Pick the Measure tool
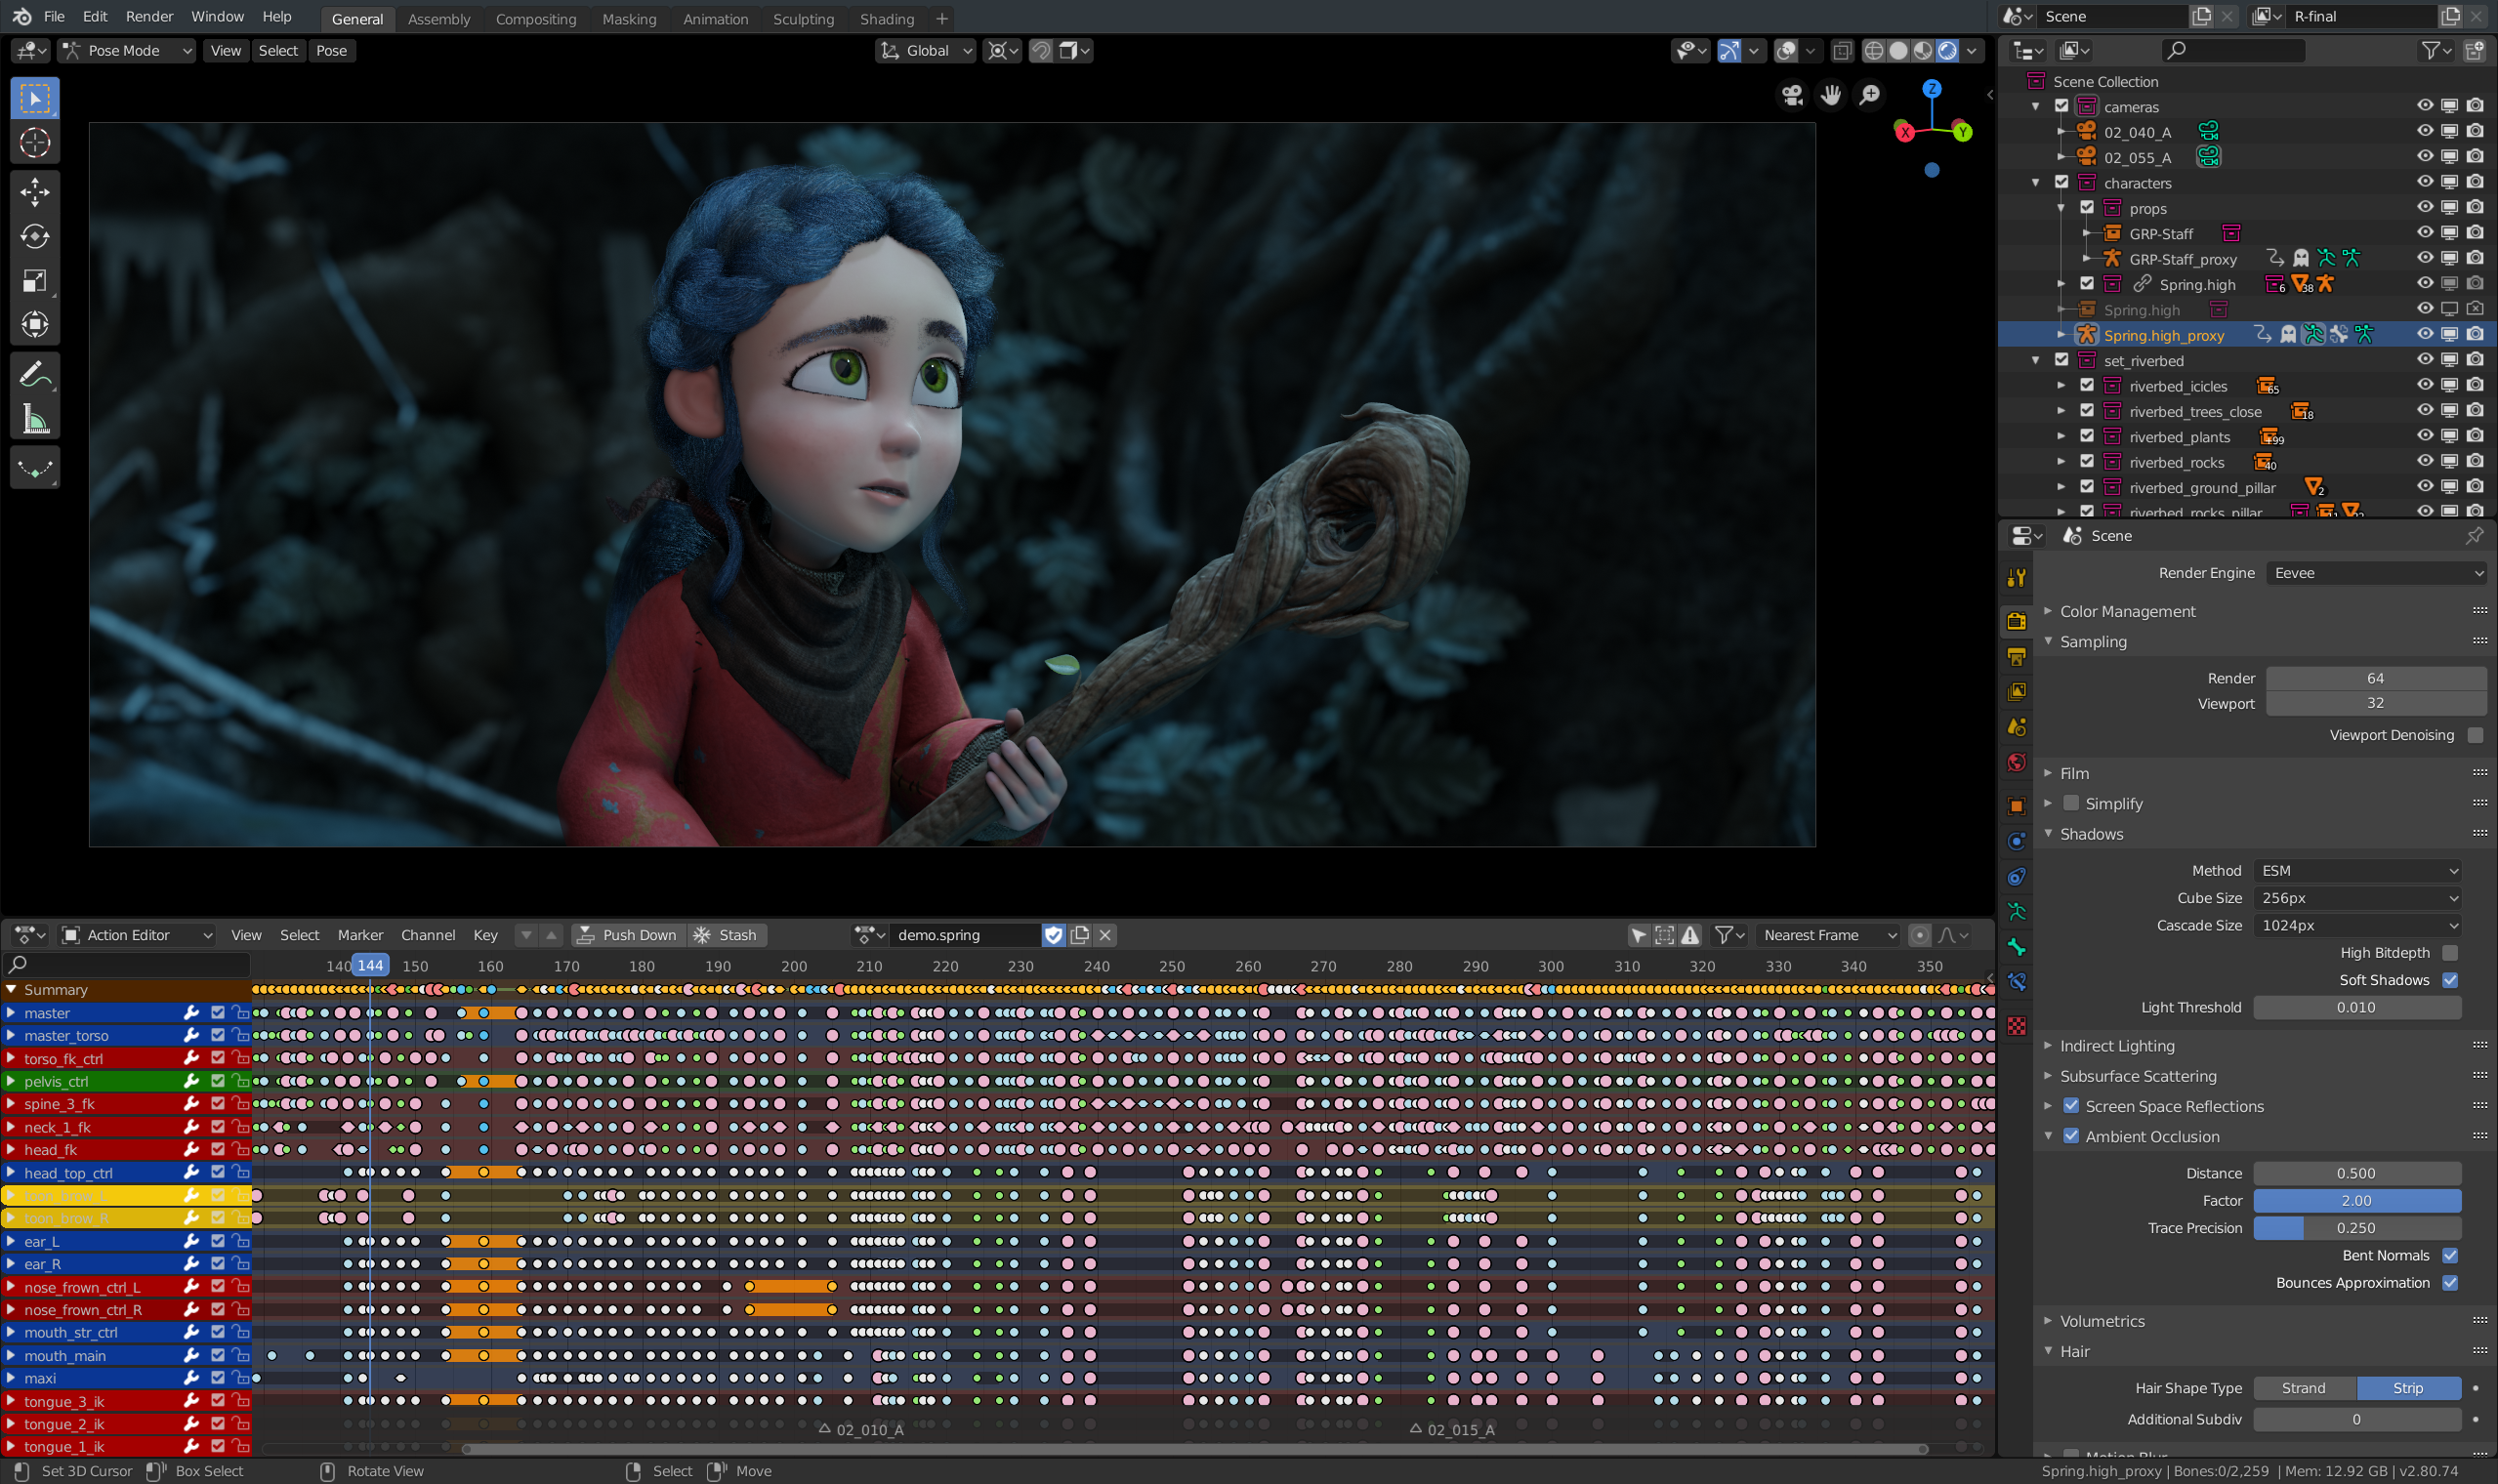This screenshot has width=2498, height=1484. (x=35, y=419)
